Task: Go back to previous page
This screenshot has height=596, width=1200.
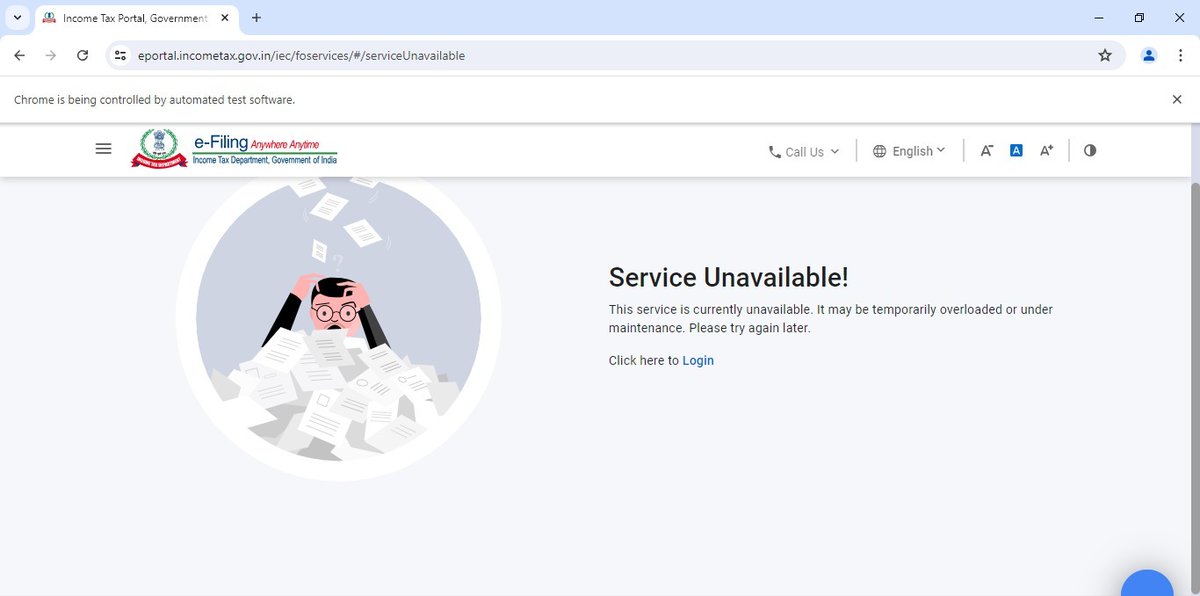Action: [x=19, y=56]
